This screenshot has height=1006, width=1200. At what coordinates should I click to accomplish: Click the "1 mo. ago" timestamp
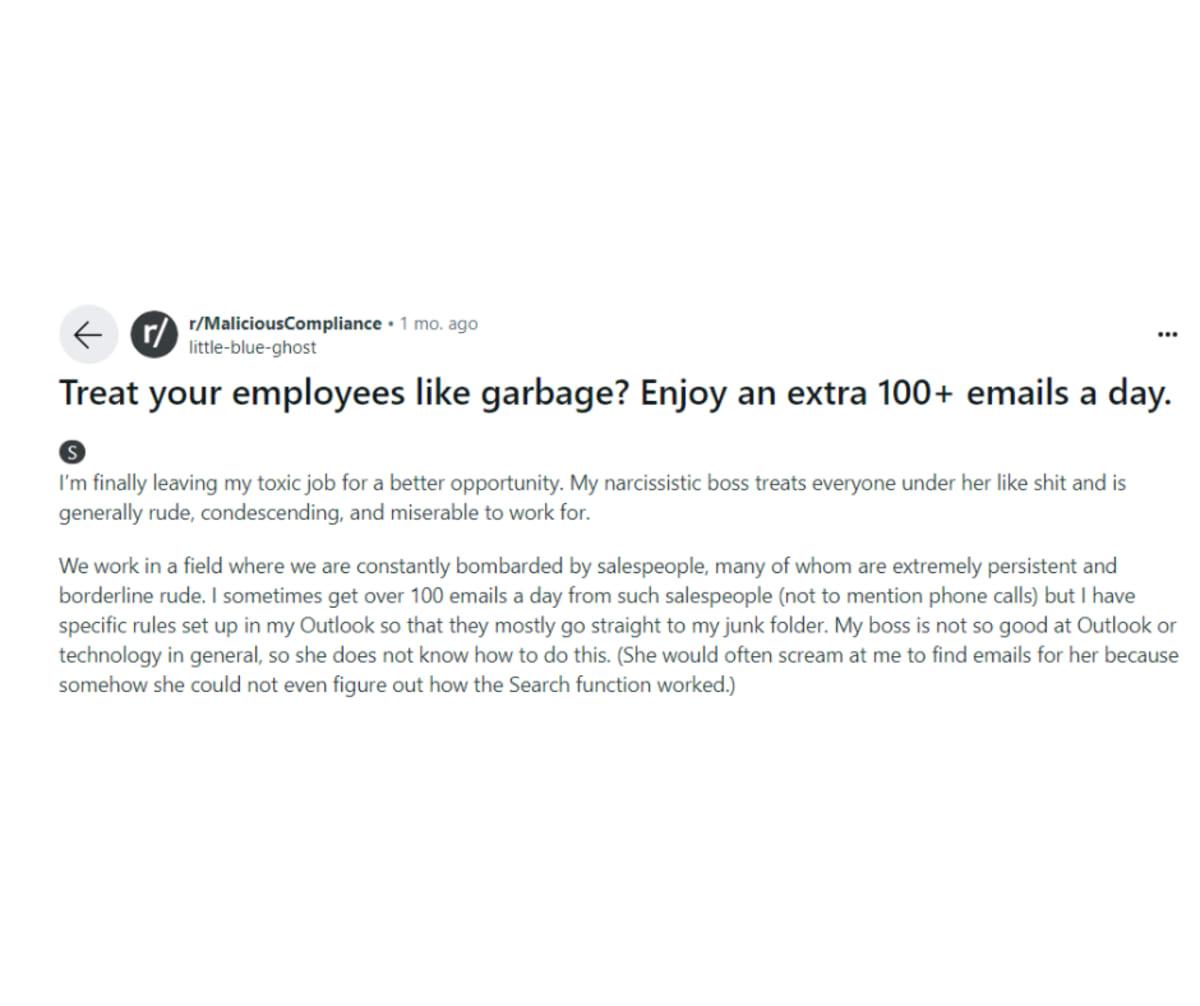(x=439, y=323)
